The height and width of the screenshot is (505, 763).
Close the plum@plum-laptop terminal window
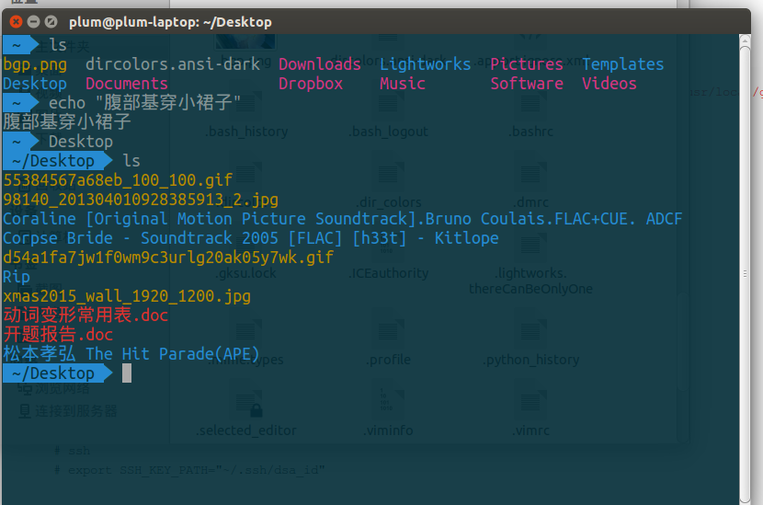(x=16, y=21)
